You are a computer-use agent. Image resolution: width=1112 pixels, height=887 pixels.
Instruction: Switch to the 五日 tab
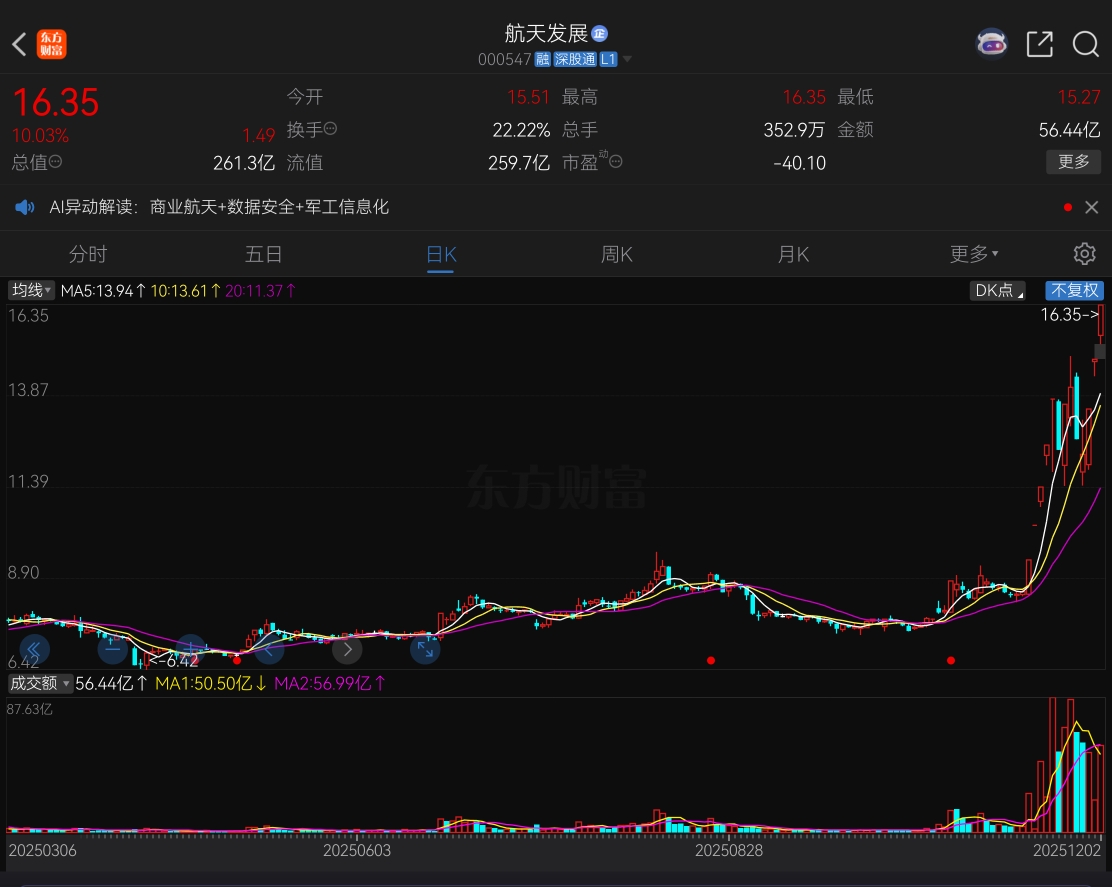coord(263,254)
